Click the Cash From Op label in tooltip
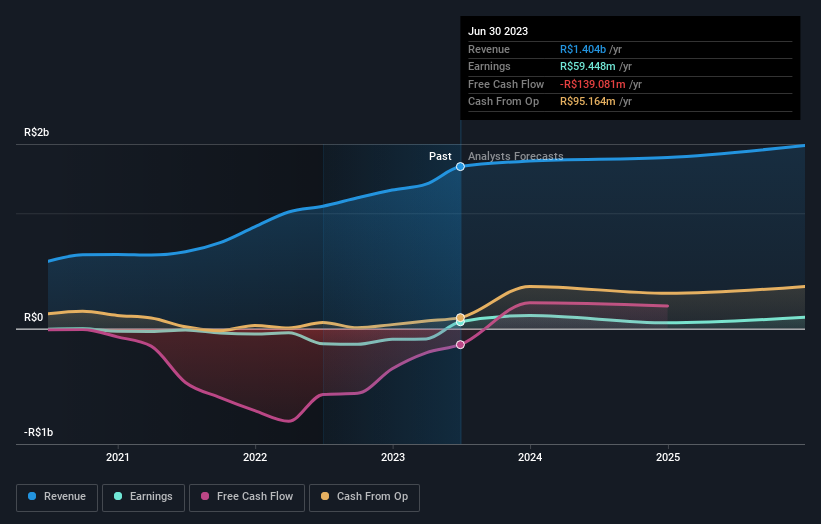The image size is (821, 524). (x=503, y=102)
